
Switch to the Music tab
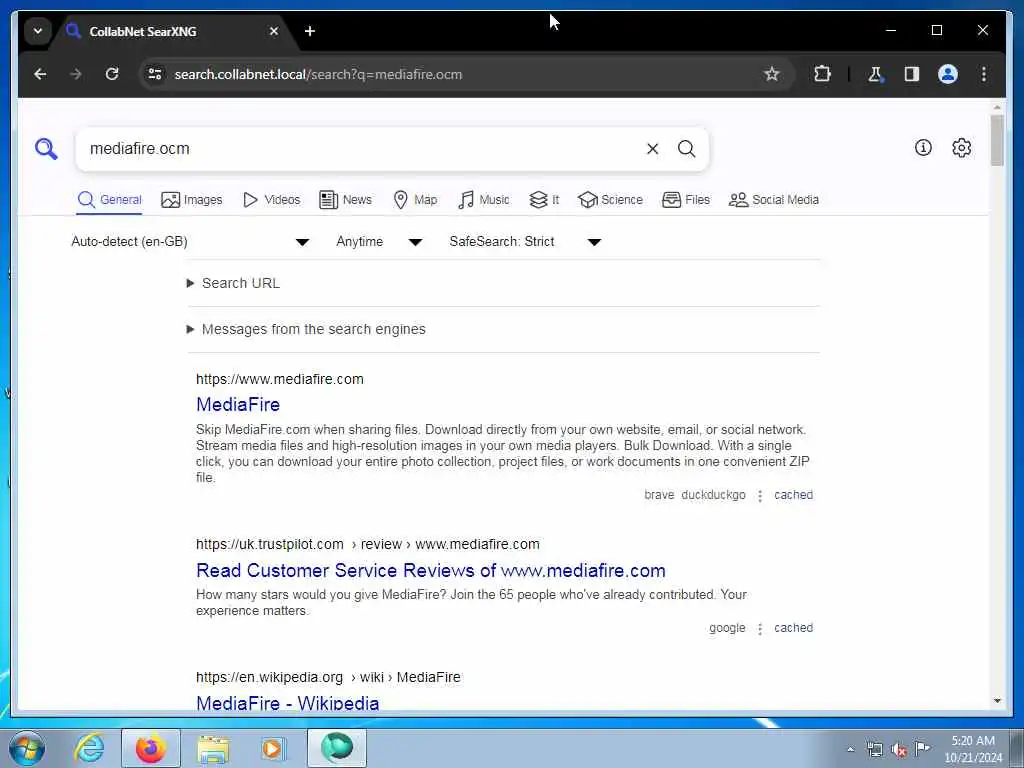tap(484, 200)
